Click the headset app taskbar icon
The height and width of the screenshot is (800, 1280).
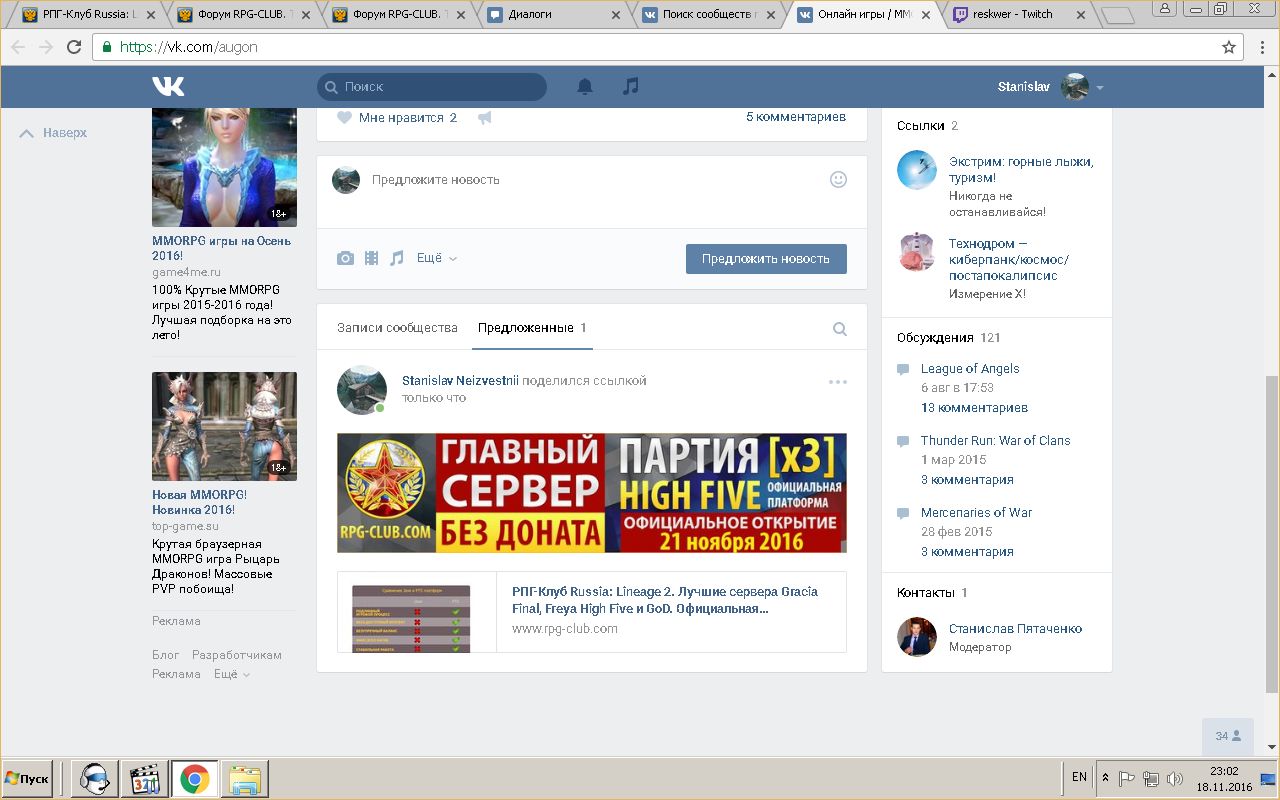[x=96, y=779]
